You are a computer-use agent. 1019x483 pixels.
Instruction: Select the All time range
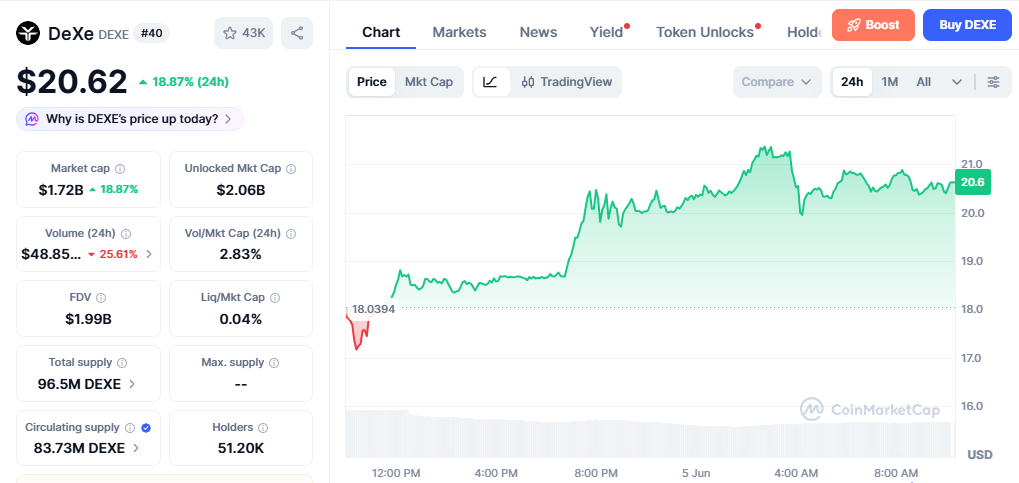(923, 82)
